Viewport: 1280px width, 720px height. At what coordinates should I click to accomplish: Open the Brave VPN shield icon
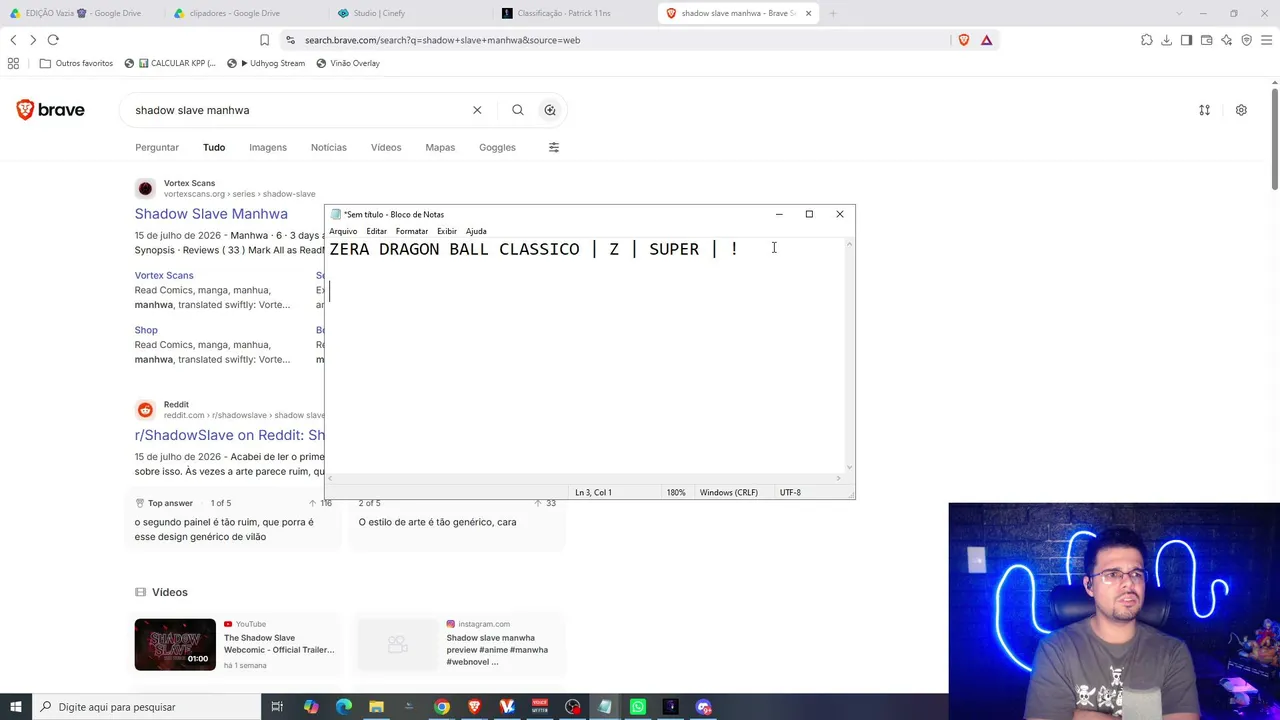(1246, 40)
